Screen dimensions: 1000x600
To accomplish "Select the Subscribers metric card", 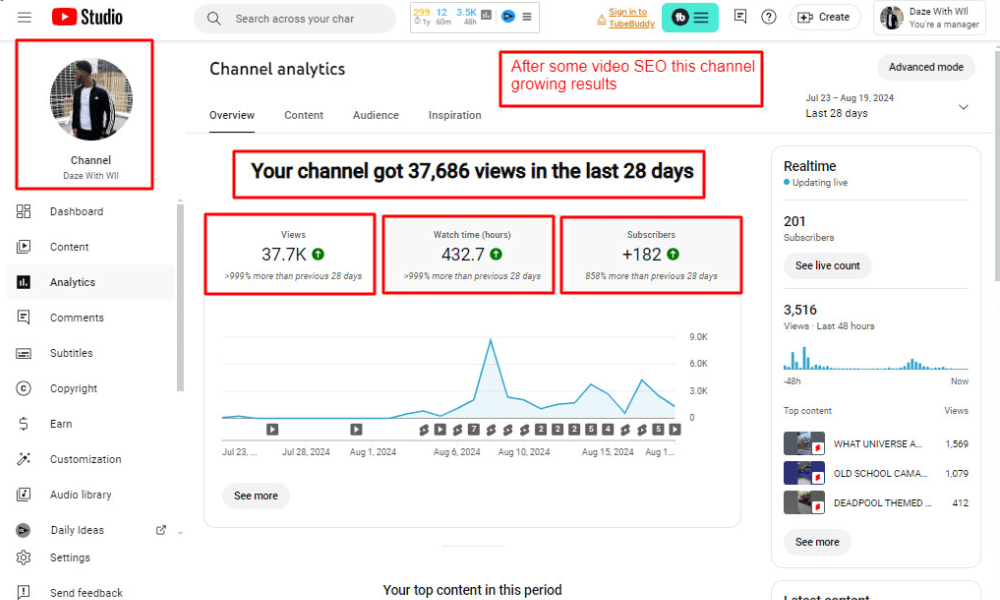I will 651,254.
